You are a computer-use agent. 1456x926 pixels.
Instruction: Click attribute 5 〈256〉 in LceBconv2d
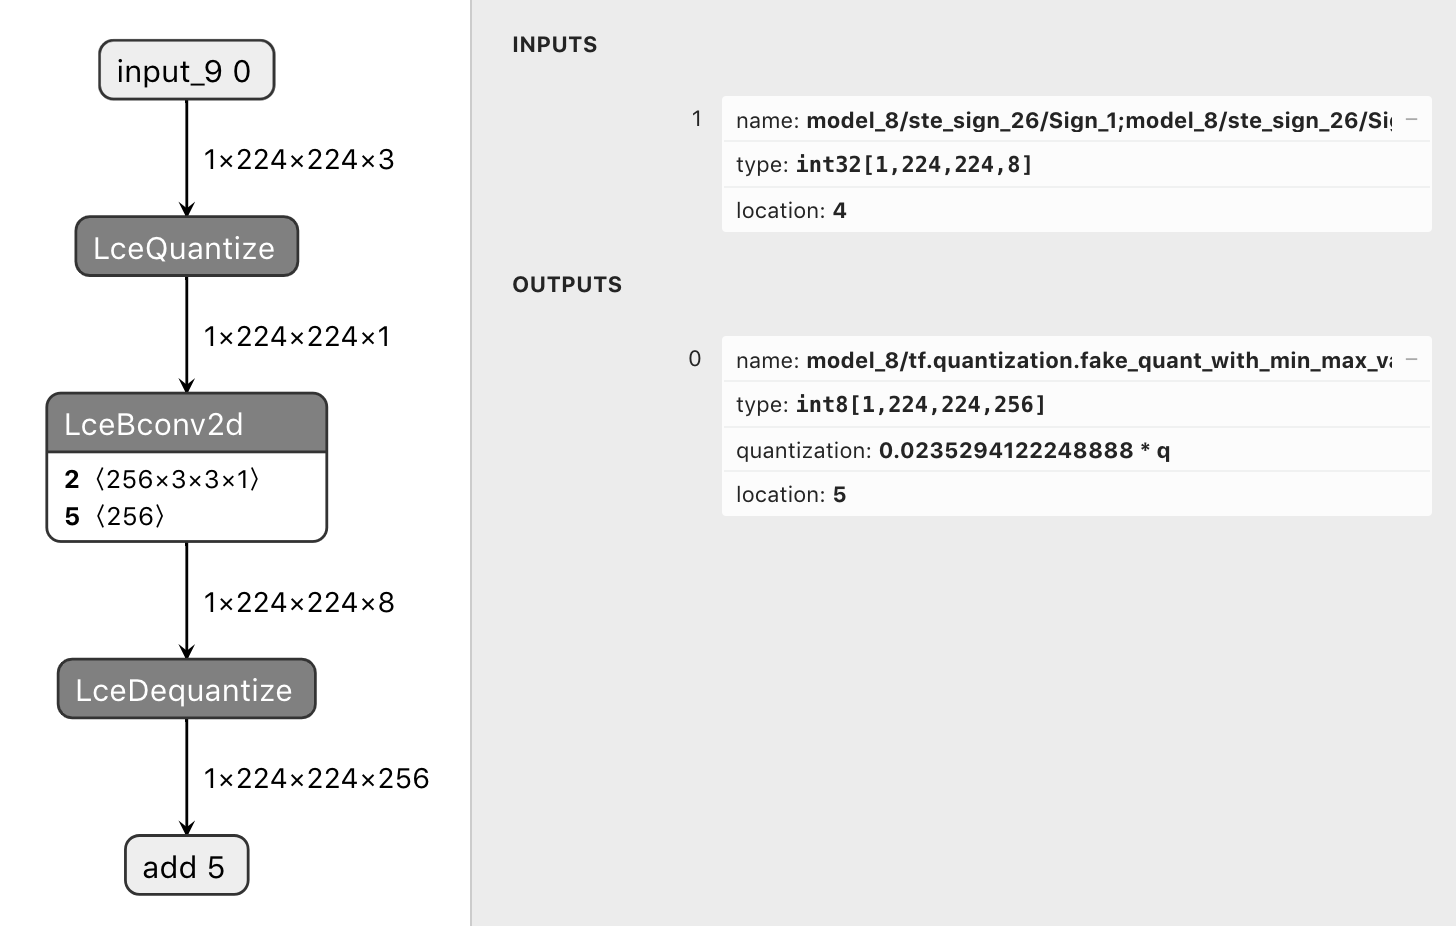pos(115,517)
